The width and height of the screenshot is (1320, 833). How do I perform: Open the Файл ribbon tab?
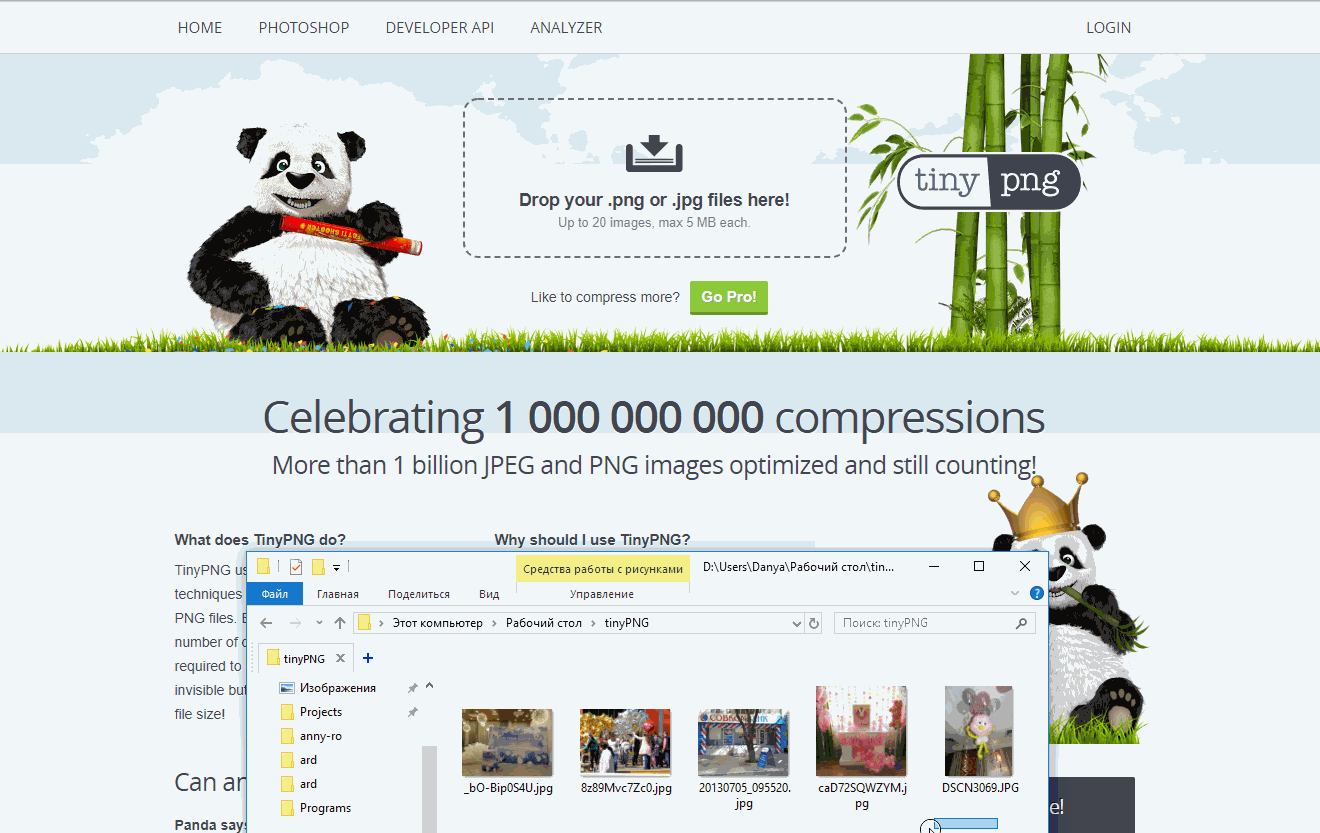pos(275,594)
